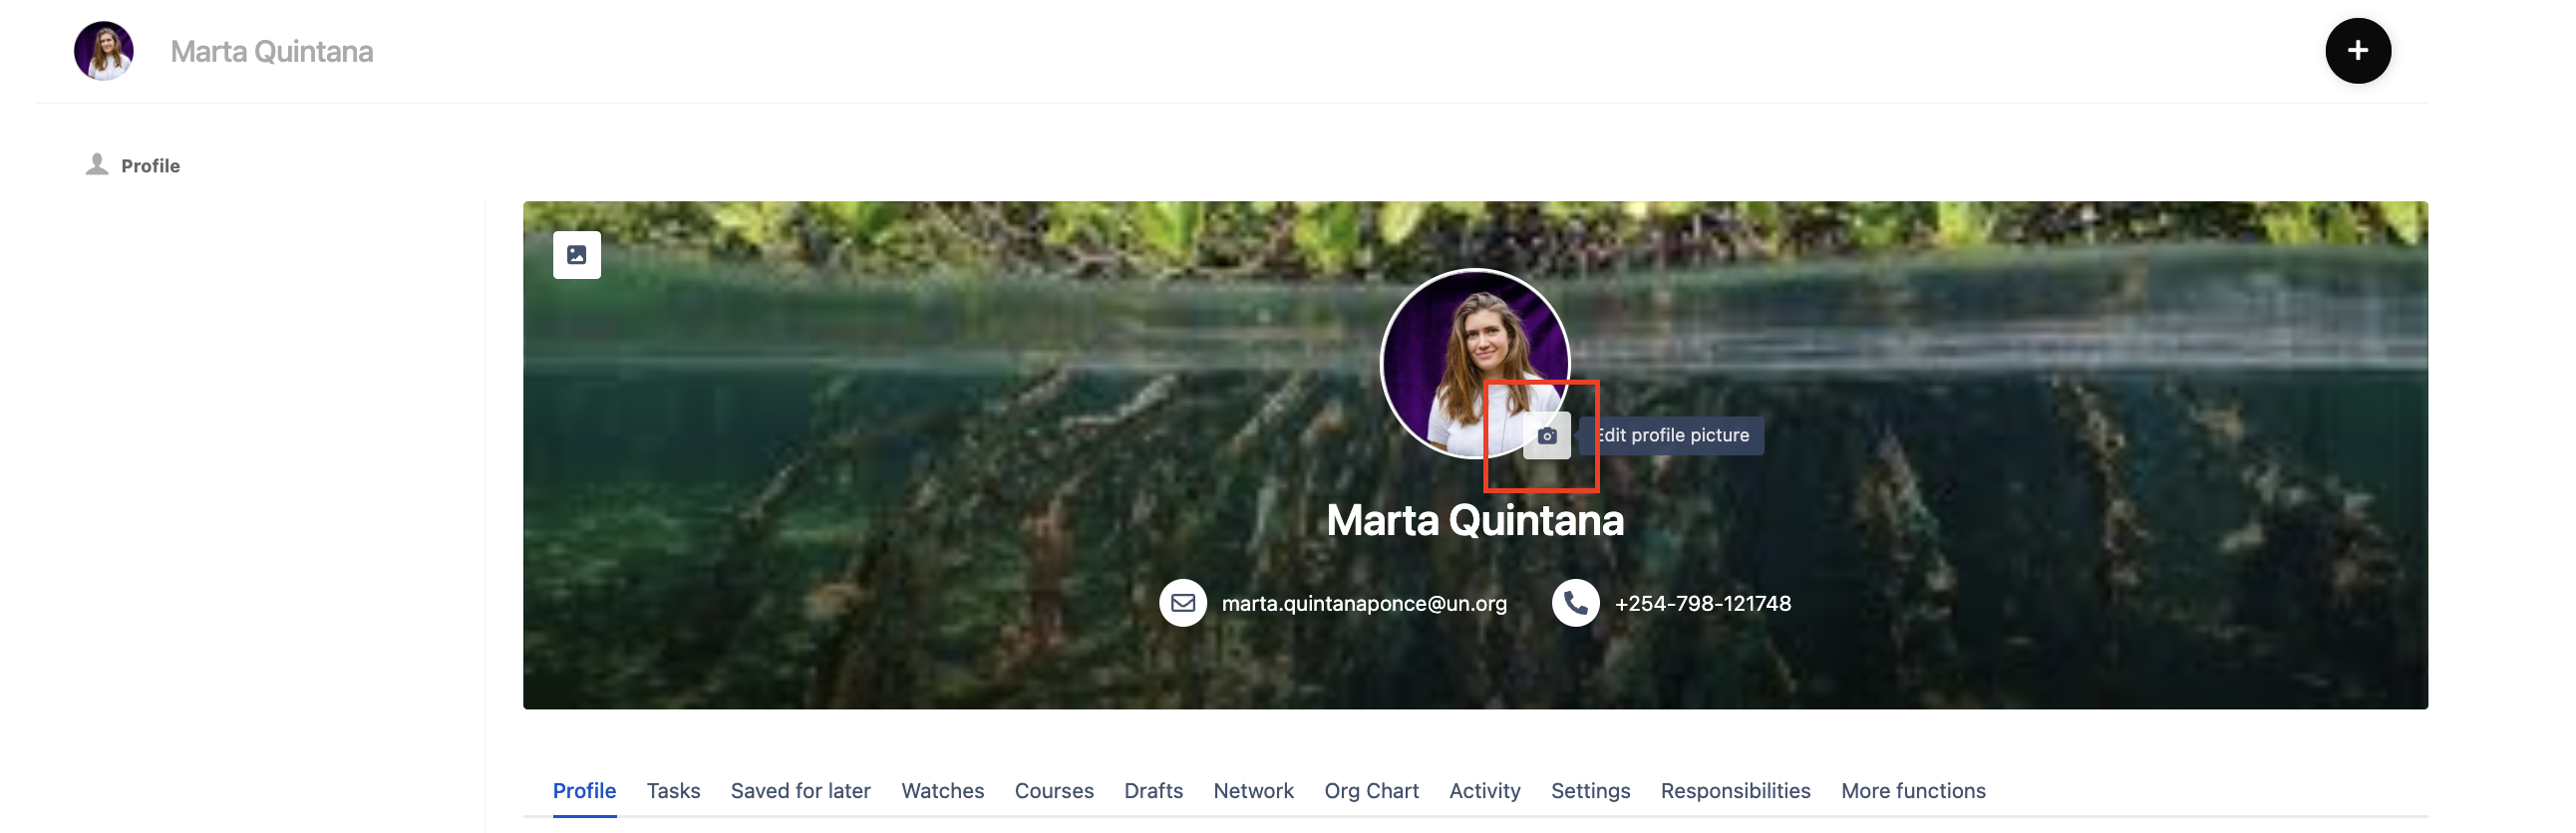View the Org Chart tab
Viewport: 2576px width, 833px height.
click(1371, 791)
